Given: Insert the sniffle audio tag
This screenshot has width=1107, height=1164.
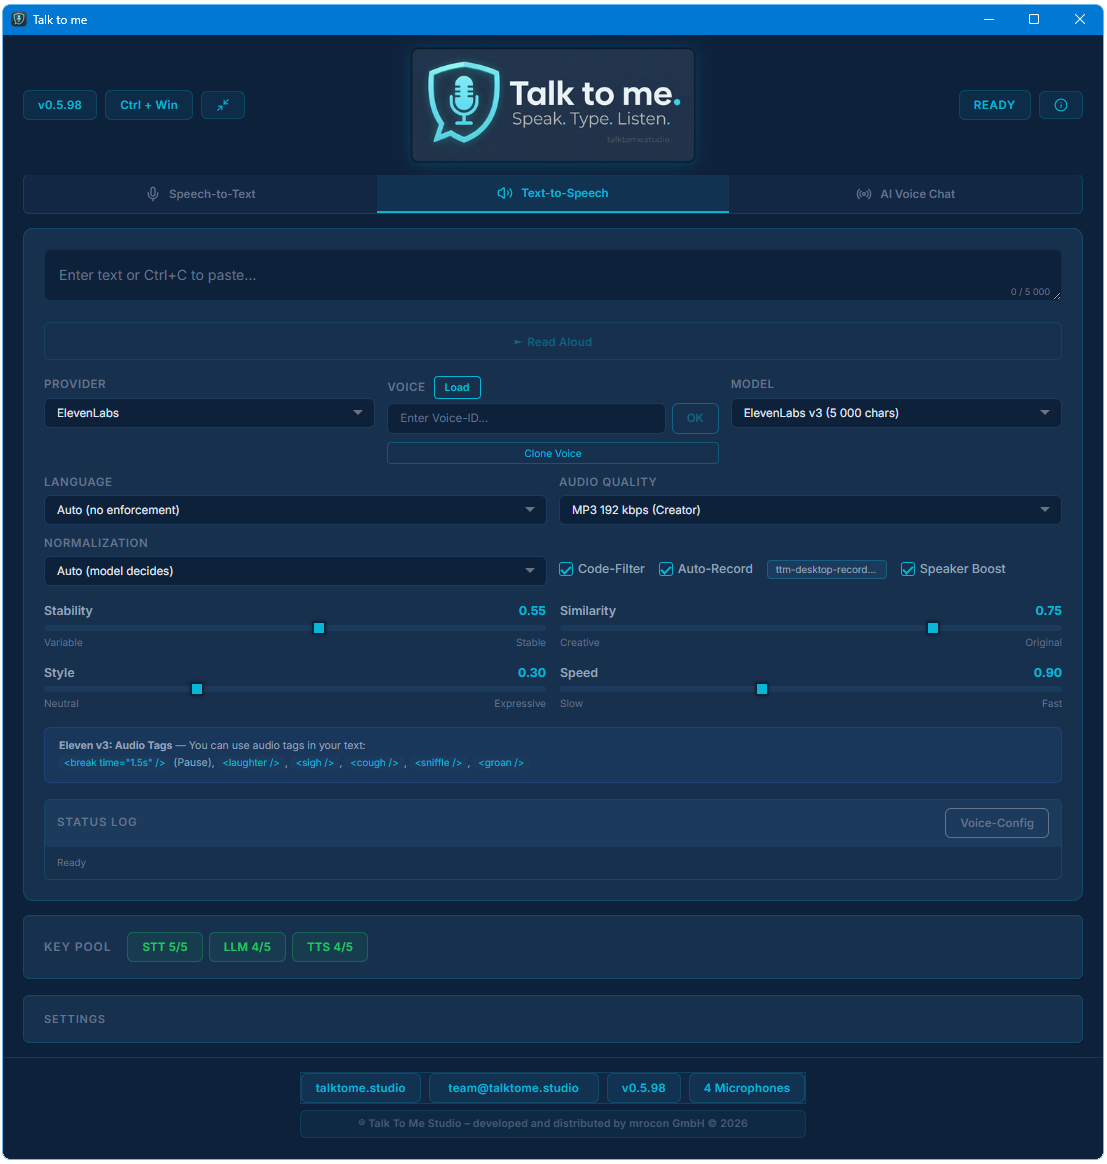Looking at the screenshot, I should [438, 762].
